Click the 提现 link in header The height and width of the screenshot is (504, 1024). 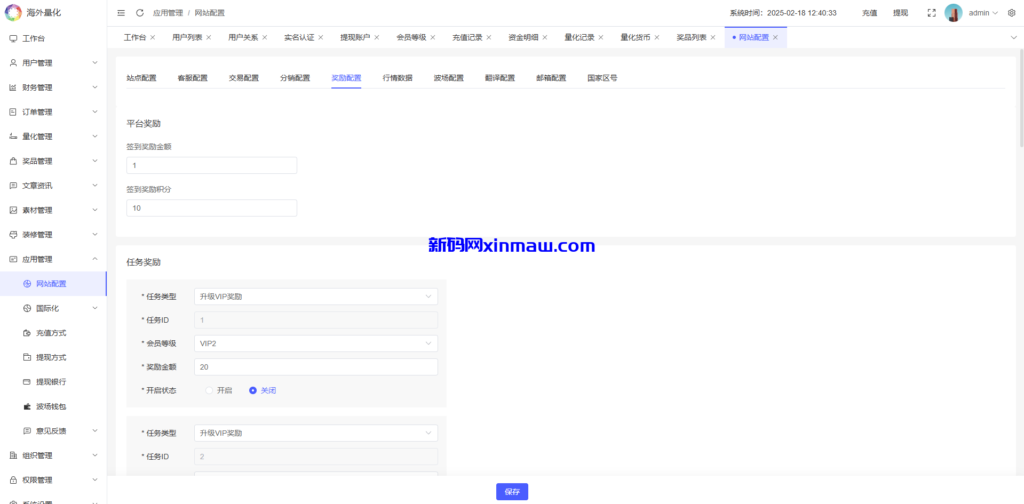(x=901, y=13)
